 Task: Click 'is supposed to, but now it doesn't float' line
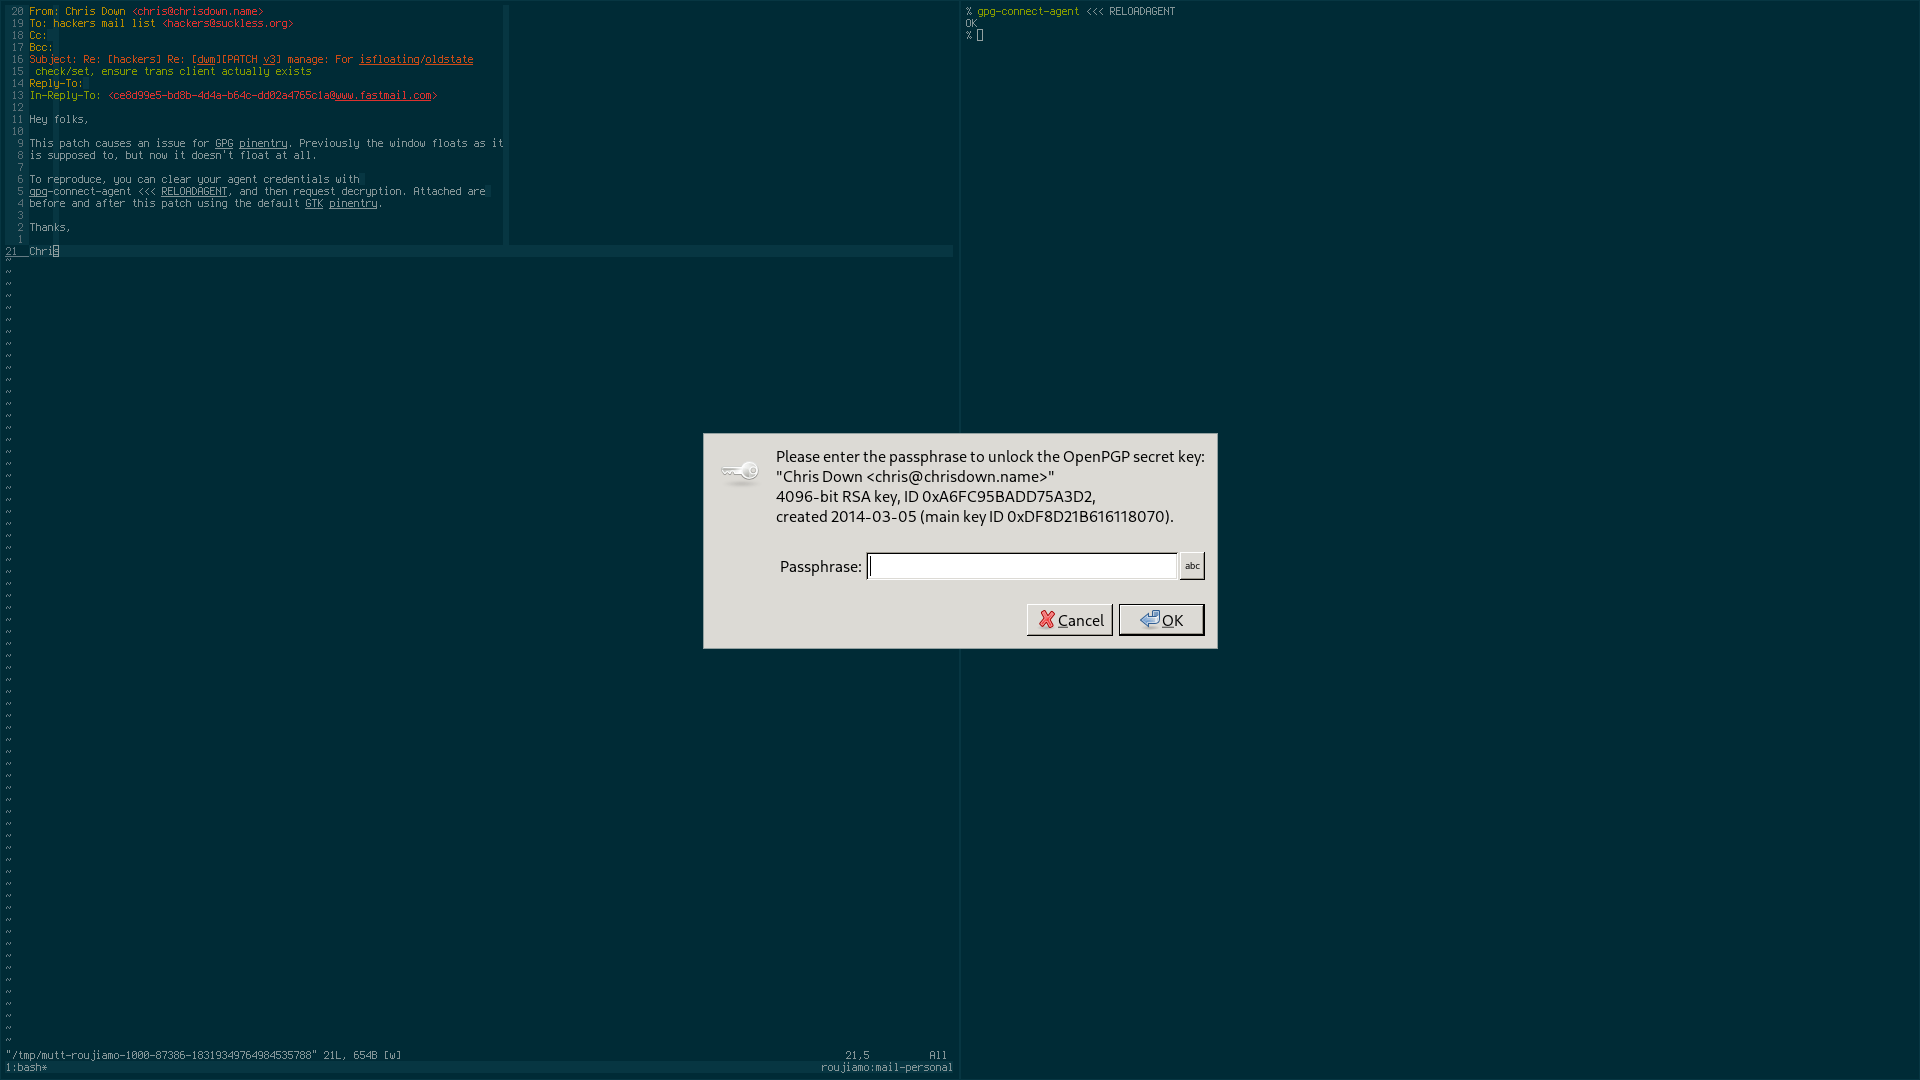click(173, 156)
